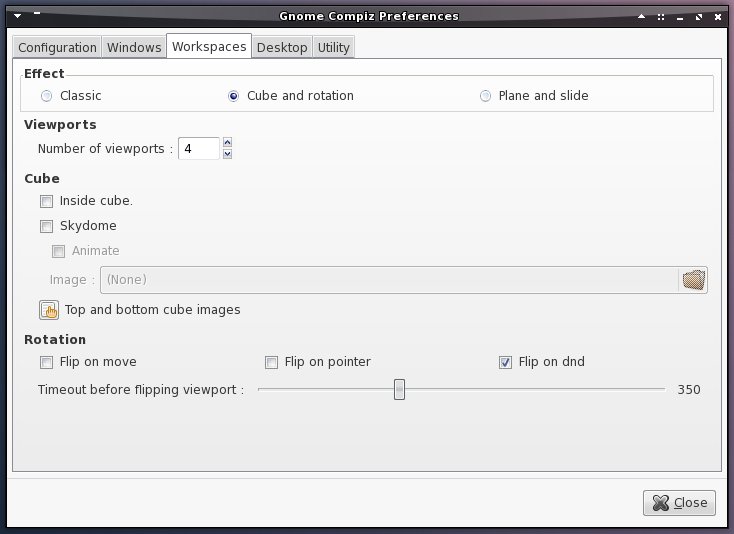Viewport: 734px width, 534px height.
Task: Click the Number of viewports label
Action: [x=105, y=149]
